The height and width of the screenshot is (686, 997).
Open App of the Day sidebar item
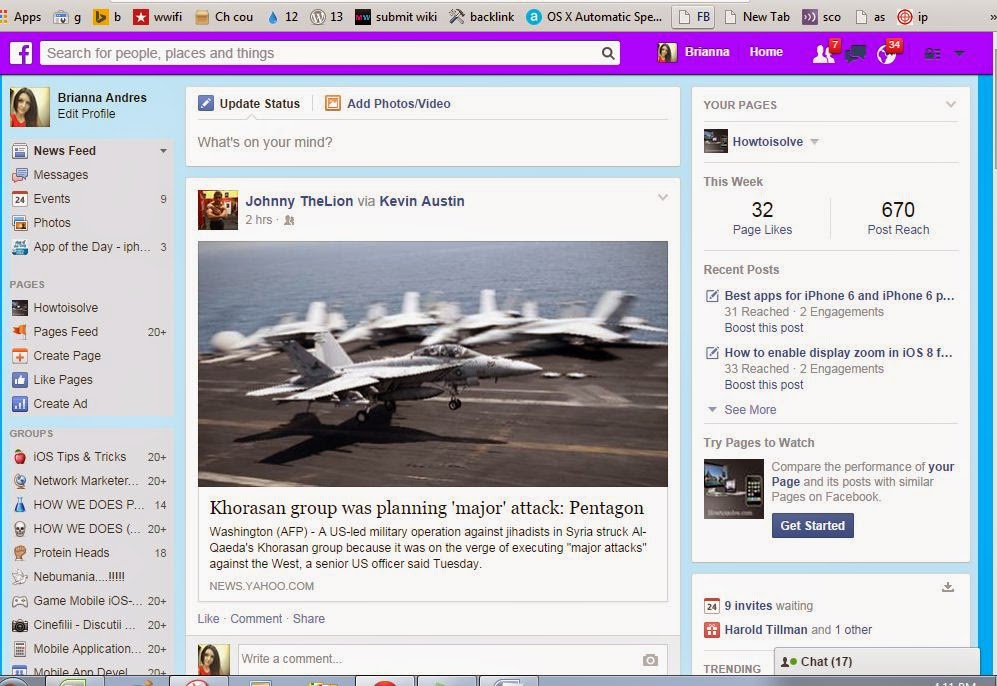[92, 247]
